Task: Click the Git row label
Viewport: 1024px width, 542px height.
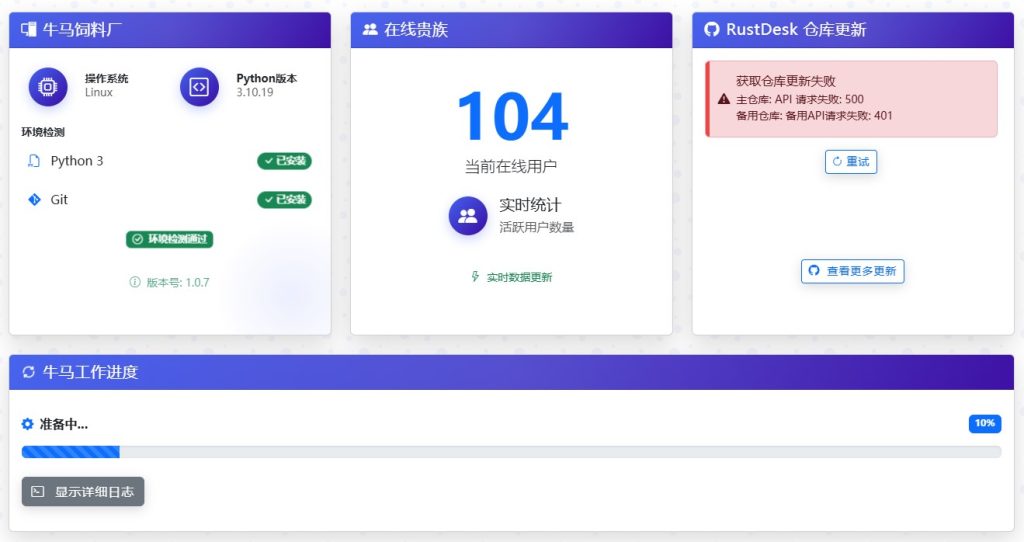Action: coord(59,200)
